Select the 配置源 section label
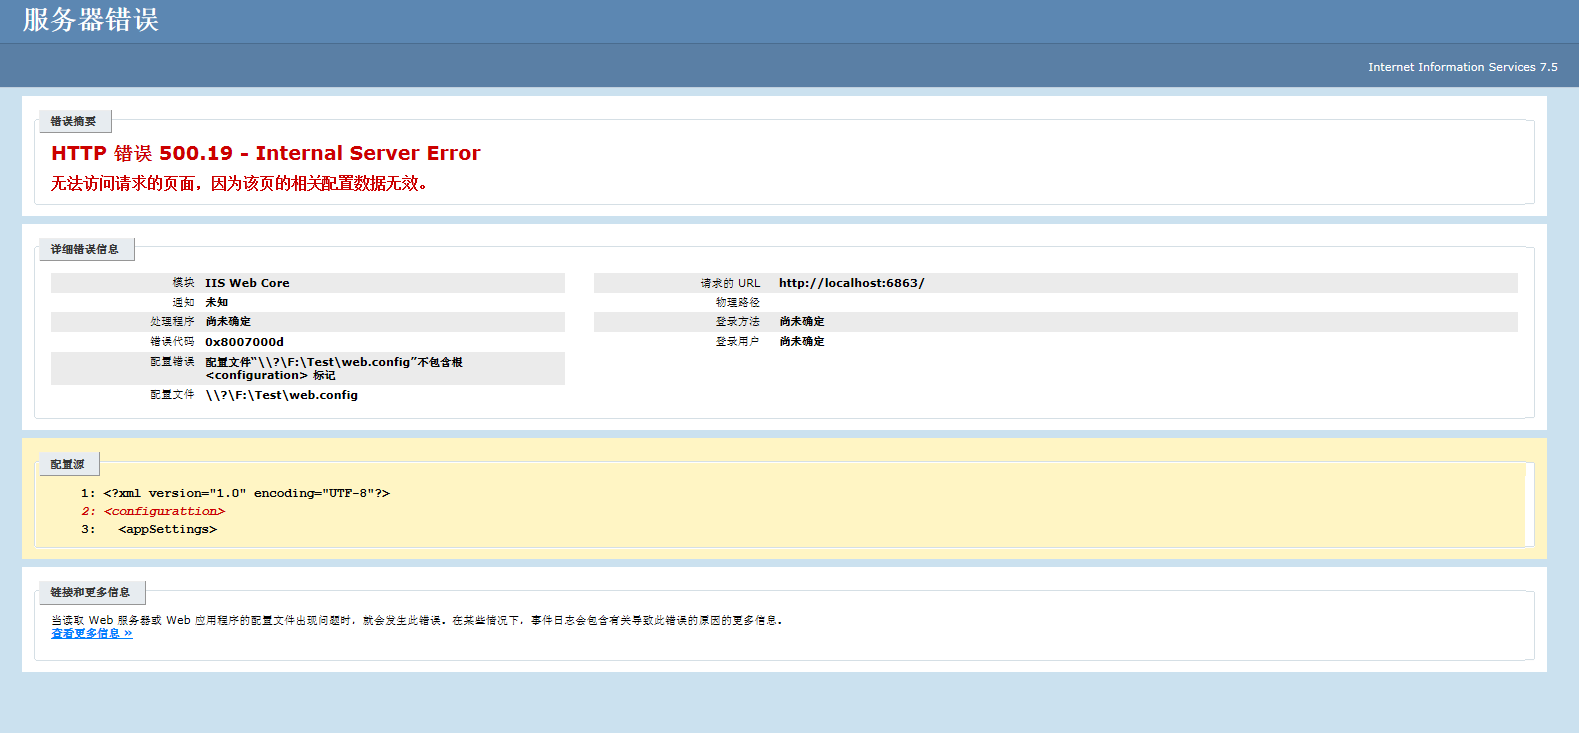 click(x=67, y=464)
